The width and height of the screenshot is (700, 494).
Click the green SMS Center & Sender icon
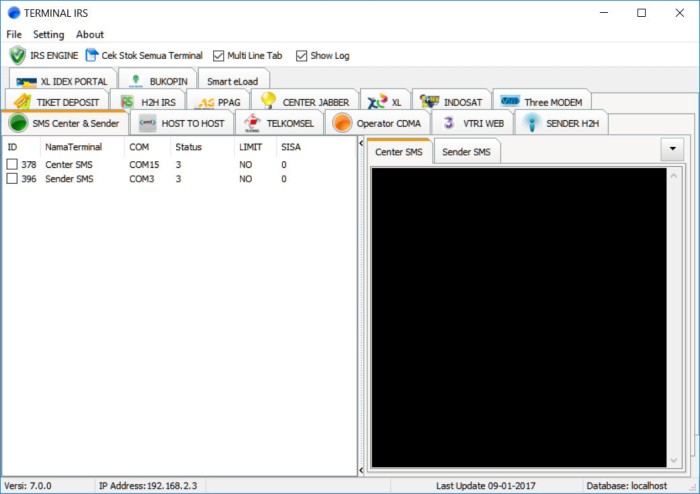[x=18, y=123]
